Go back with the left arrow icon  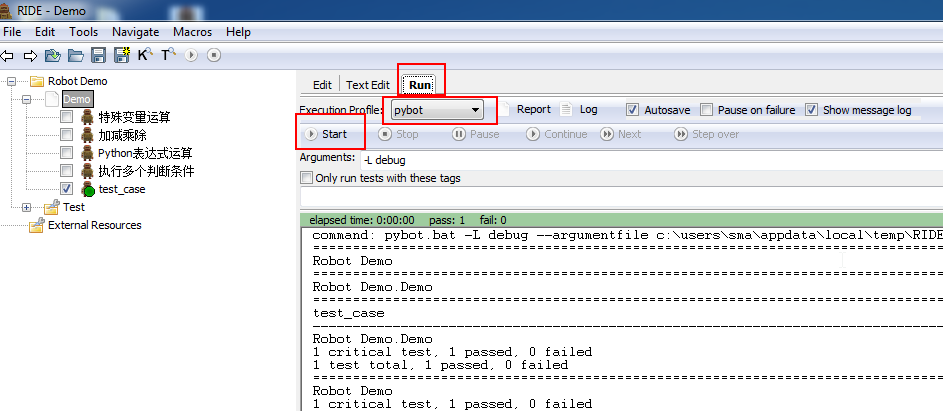click(7, 56)
